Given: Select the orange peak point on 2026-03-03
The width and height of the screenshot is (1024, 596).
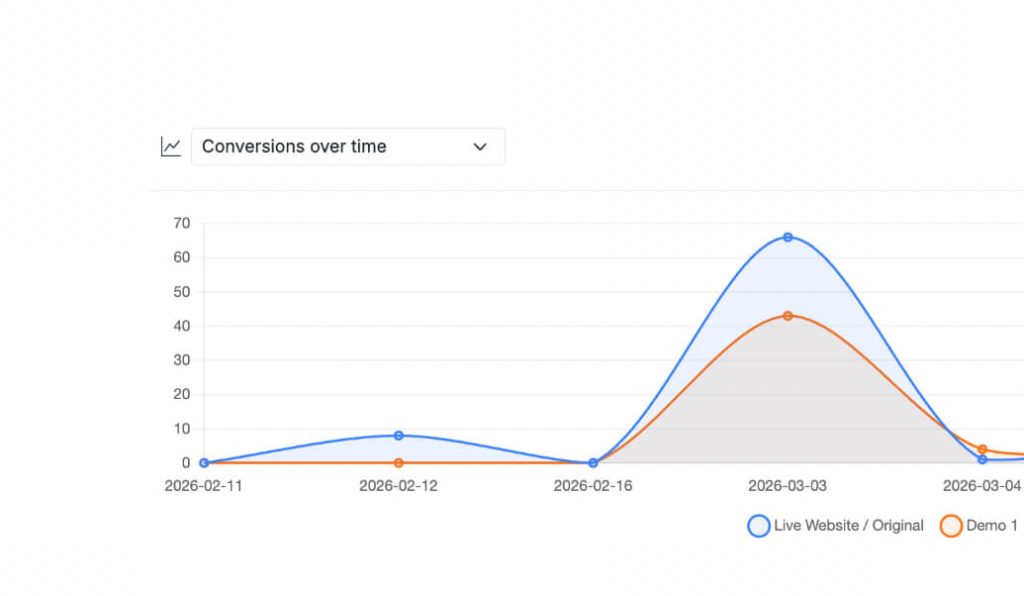Looking at the screenshot, I should (x=788, y=316).
